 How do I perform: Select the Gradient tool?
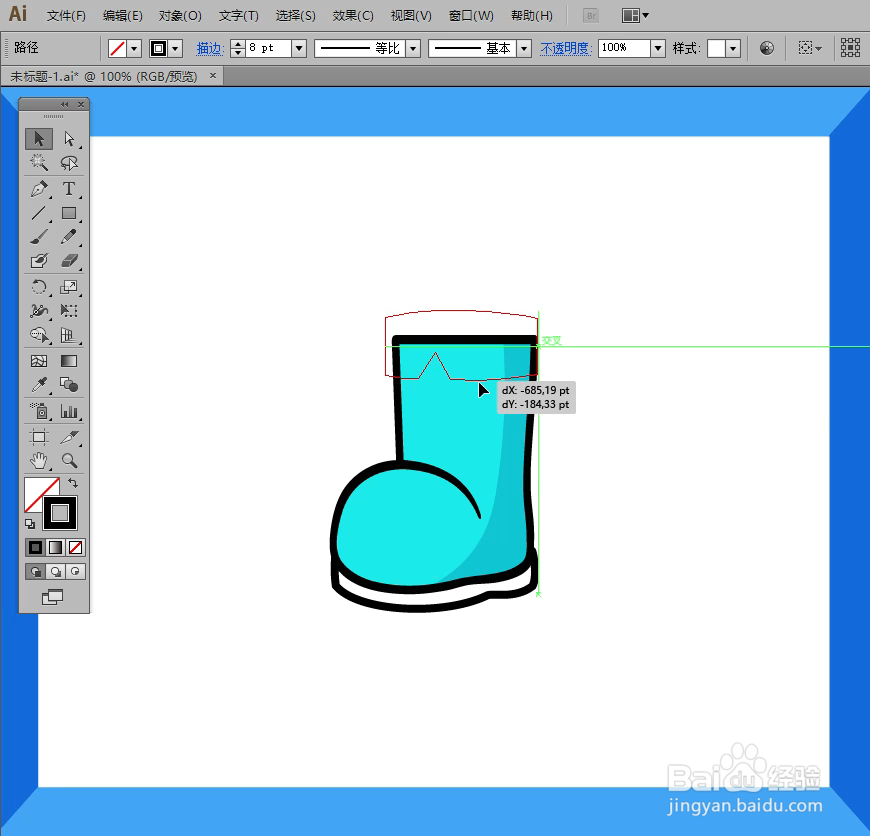(69, 361)
